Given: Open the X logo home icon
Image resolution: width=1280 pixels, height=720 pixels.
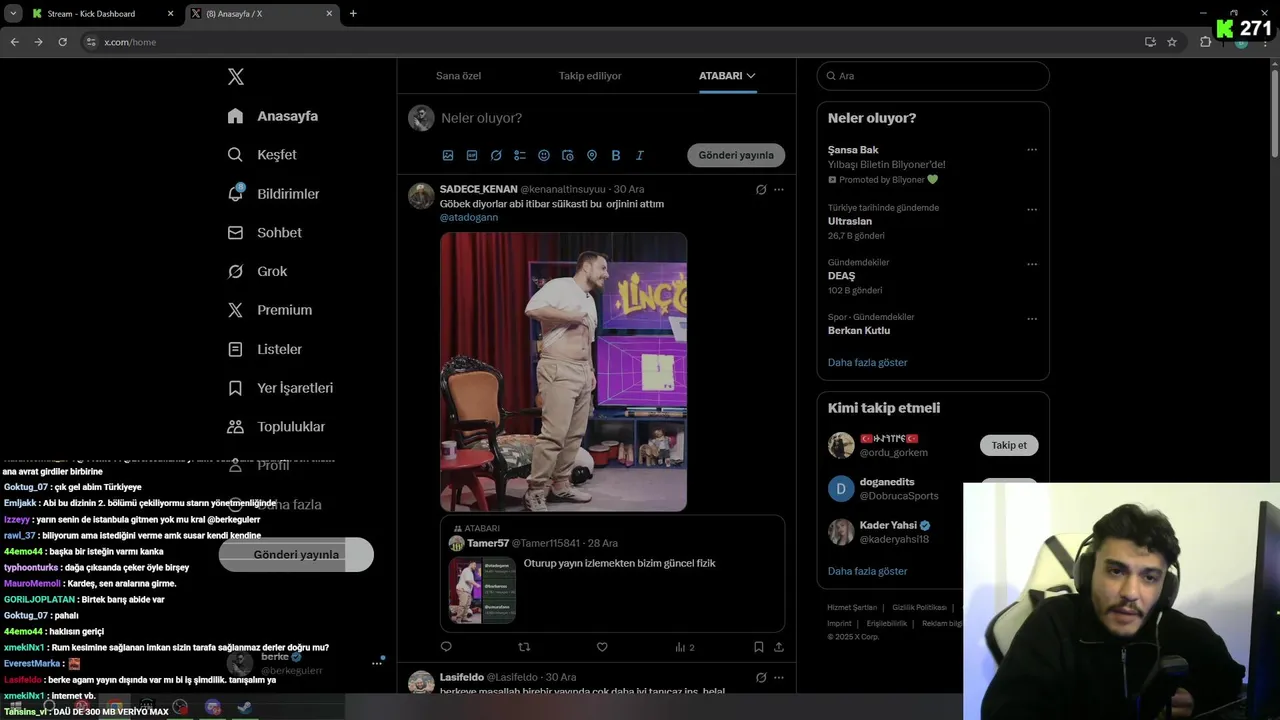Looking at the screenshot, I should (x=236, y=77).
